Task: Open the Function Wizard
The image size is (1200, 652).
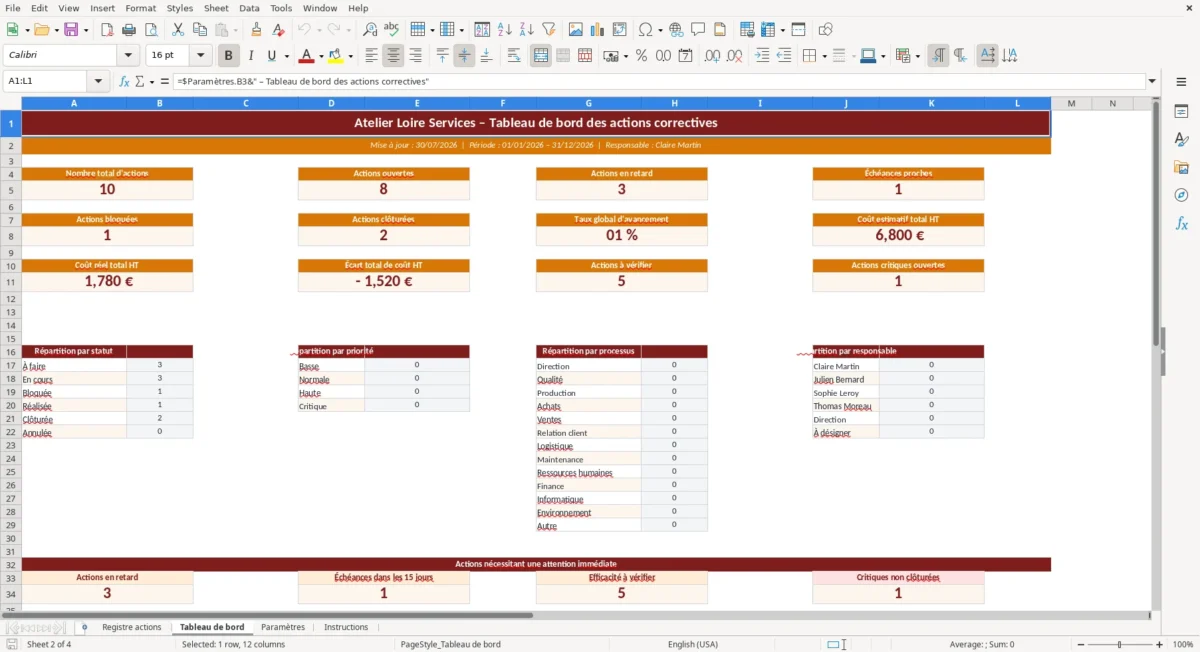Action: click(x=124, y=81)
